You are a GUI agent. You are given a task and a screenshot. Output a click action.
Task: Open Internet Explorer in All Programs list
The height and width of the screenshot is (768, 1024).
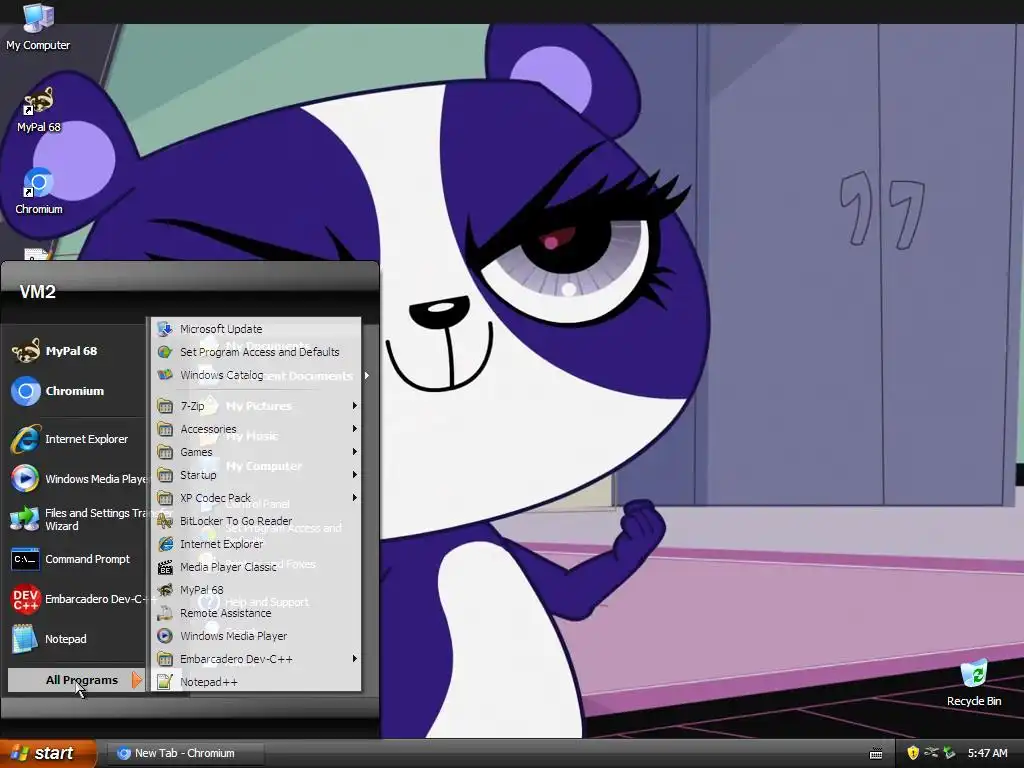point(256,544)
